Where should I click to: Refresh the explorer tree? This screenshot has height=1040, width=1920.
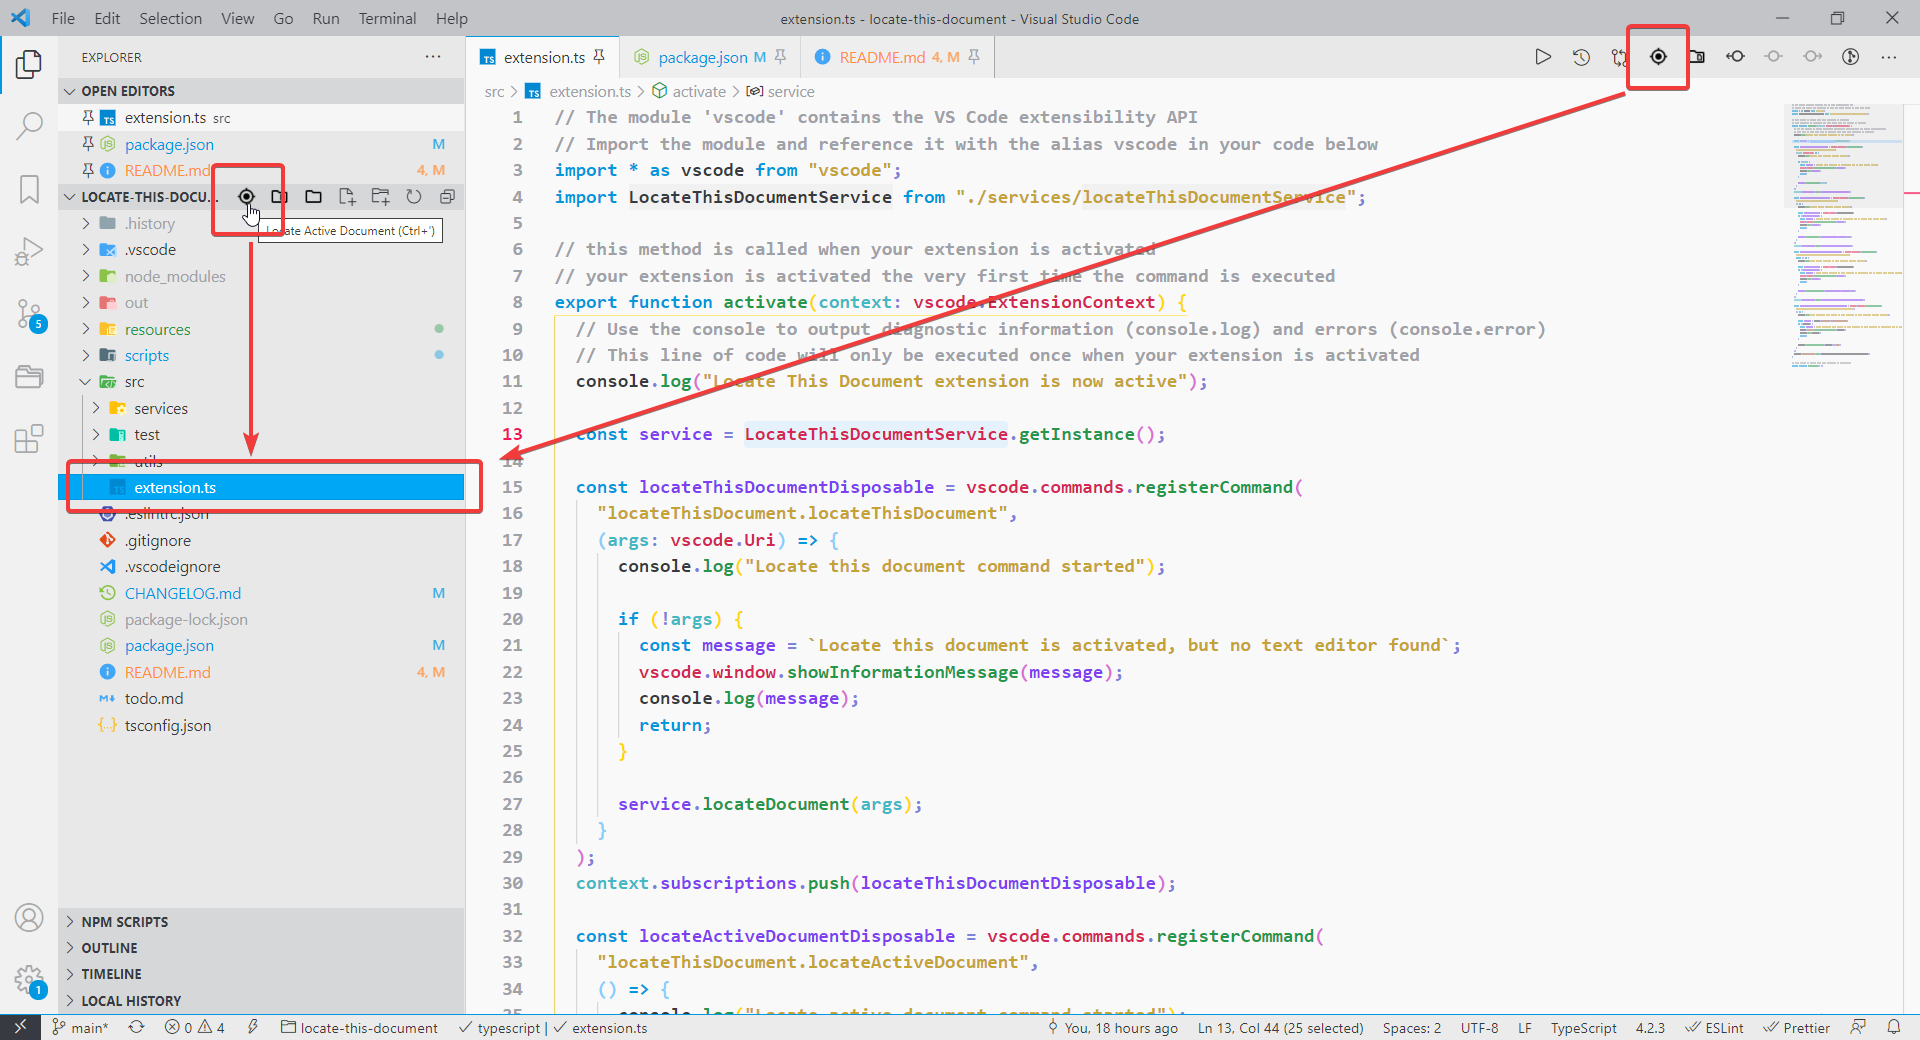(x=413, y=196)
